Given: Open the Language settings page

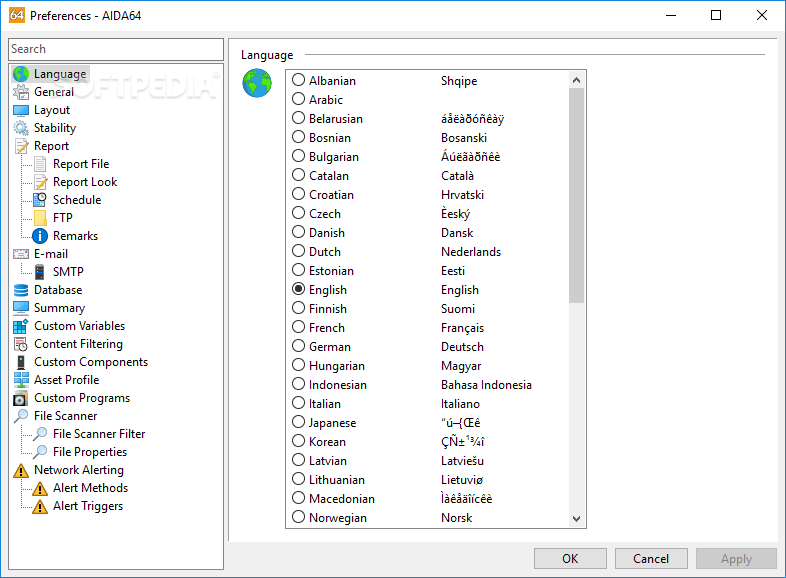Looking at the screenshot, I should [60, 74].
